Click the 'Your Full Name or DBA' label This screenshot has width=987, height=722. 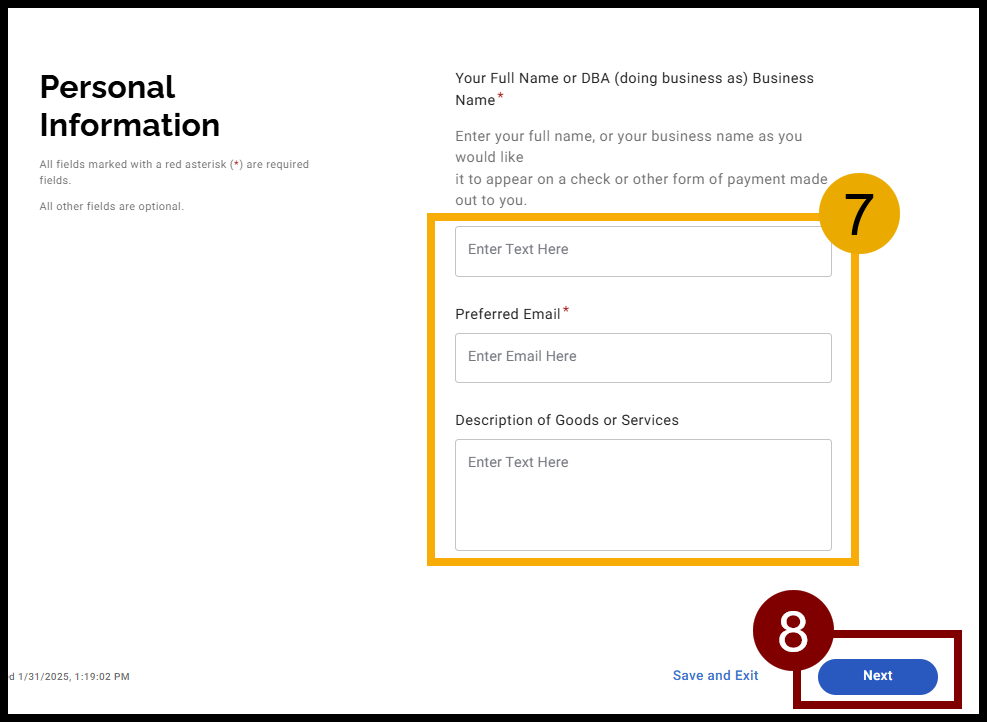(x=634, y=78)
